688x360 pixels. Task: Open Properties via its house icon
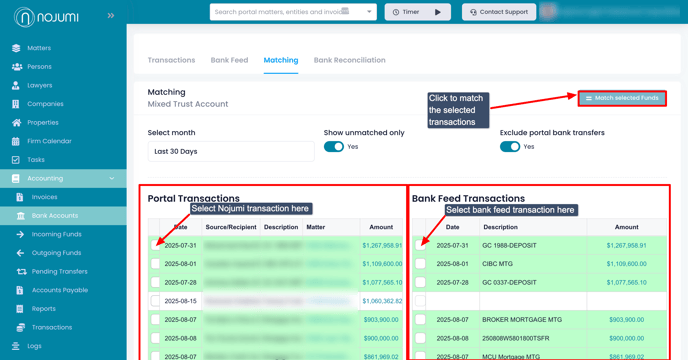(16, 122)
